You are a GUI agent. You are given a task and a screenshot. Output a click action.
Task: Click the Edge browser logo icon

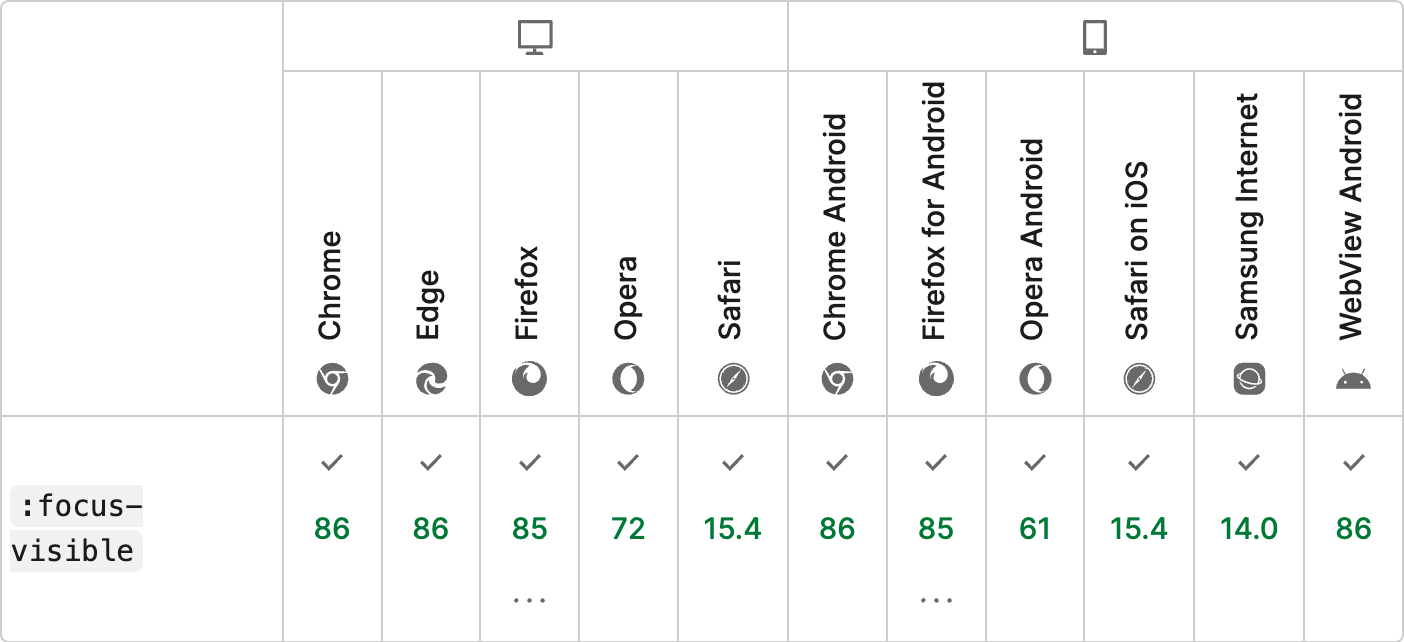point(431,380)
